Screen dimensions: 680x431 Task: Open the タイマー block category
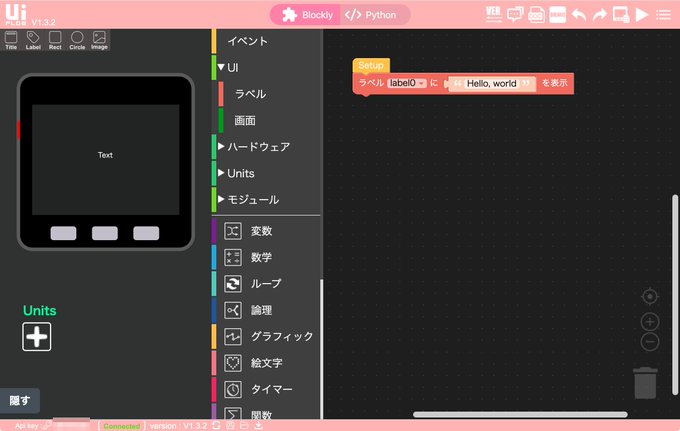[x=266, y=389]
